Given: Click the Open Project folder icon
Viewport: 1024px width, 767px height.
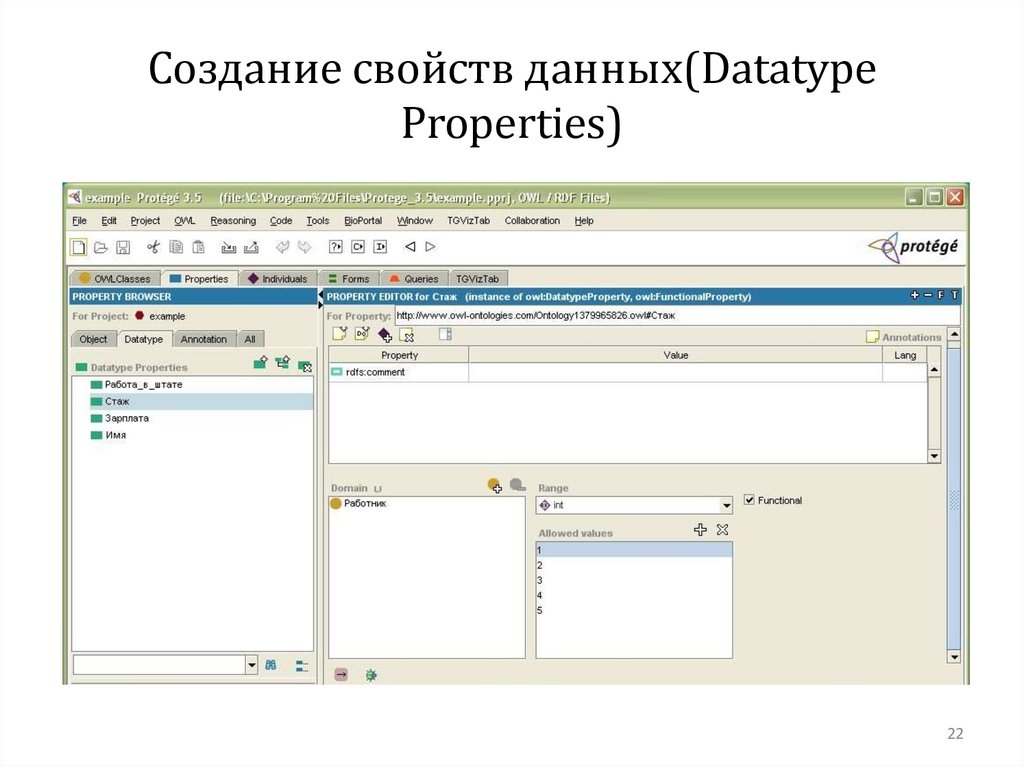Looking at the screenshot, I should point(101,247).
